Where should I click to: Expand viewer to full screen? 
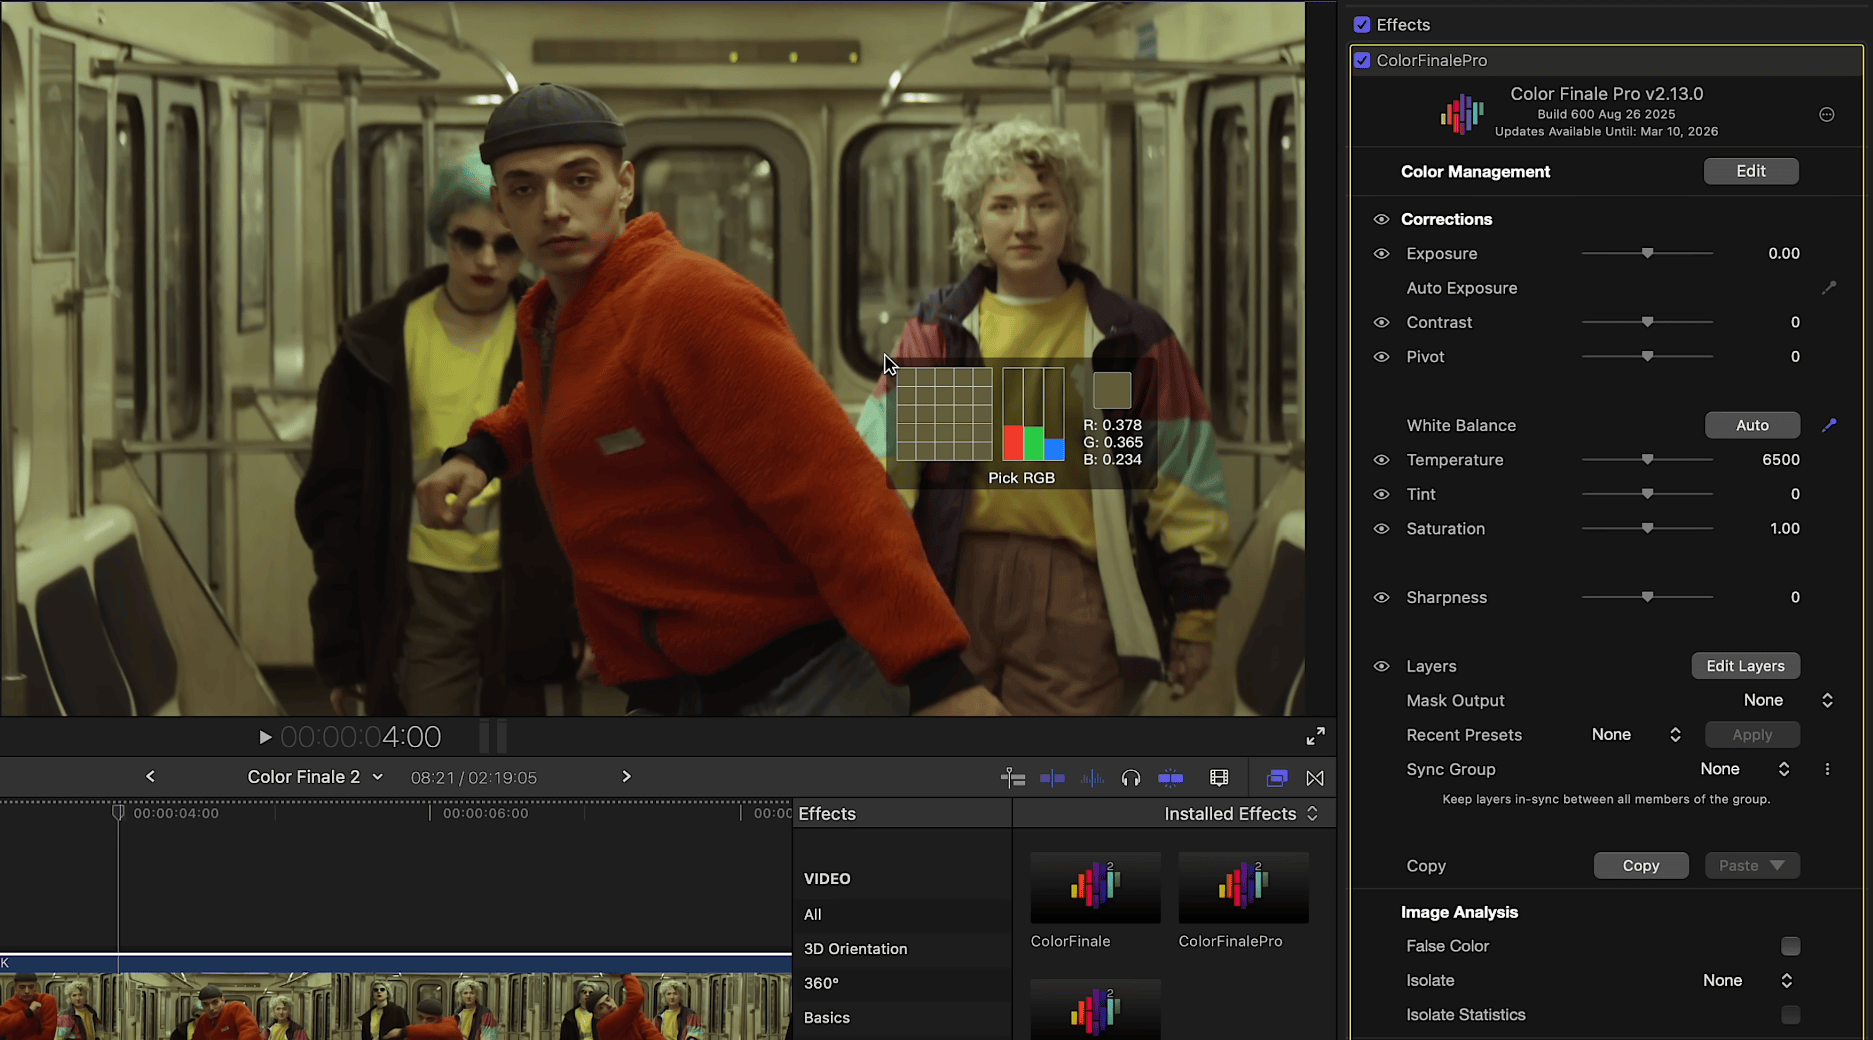pos(1316,736)
